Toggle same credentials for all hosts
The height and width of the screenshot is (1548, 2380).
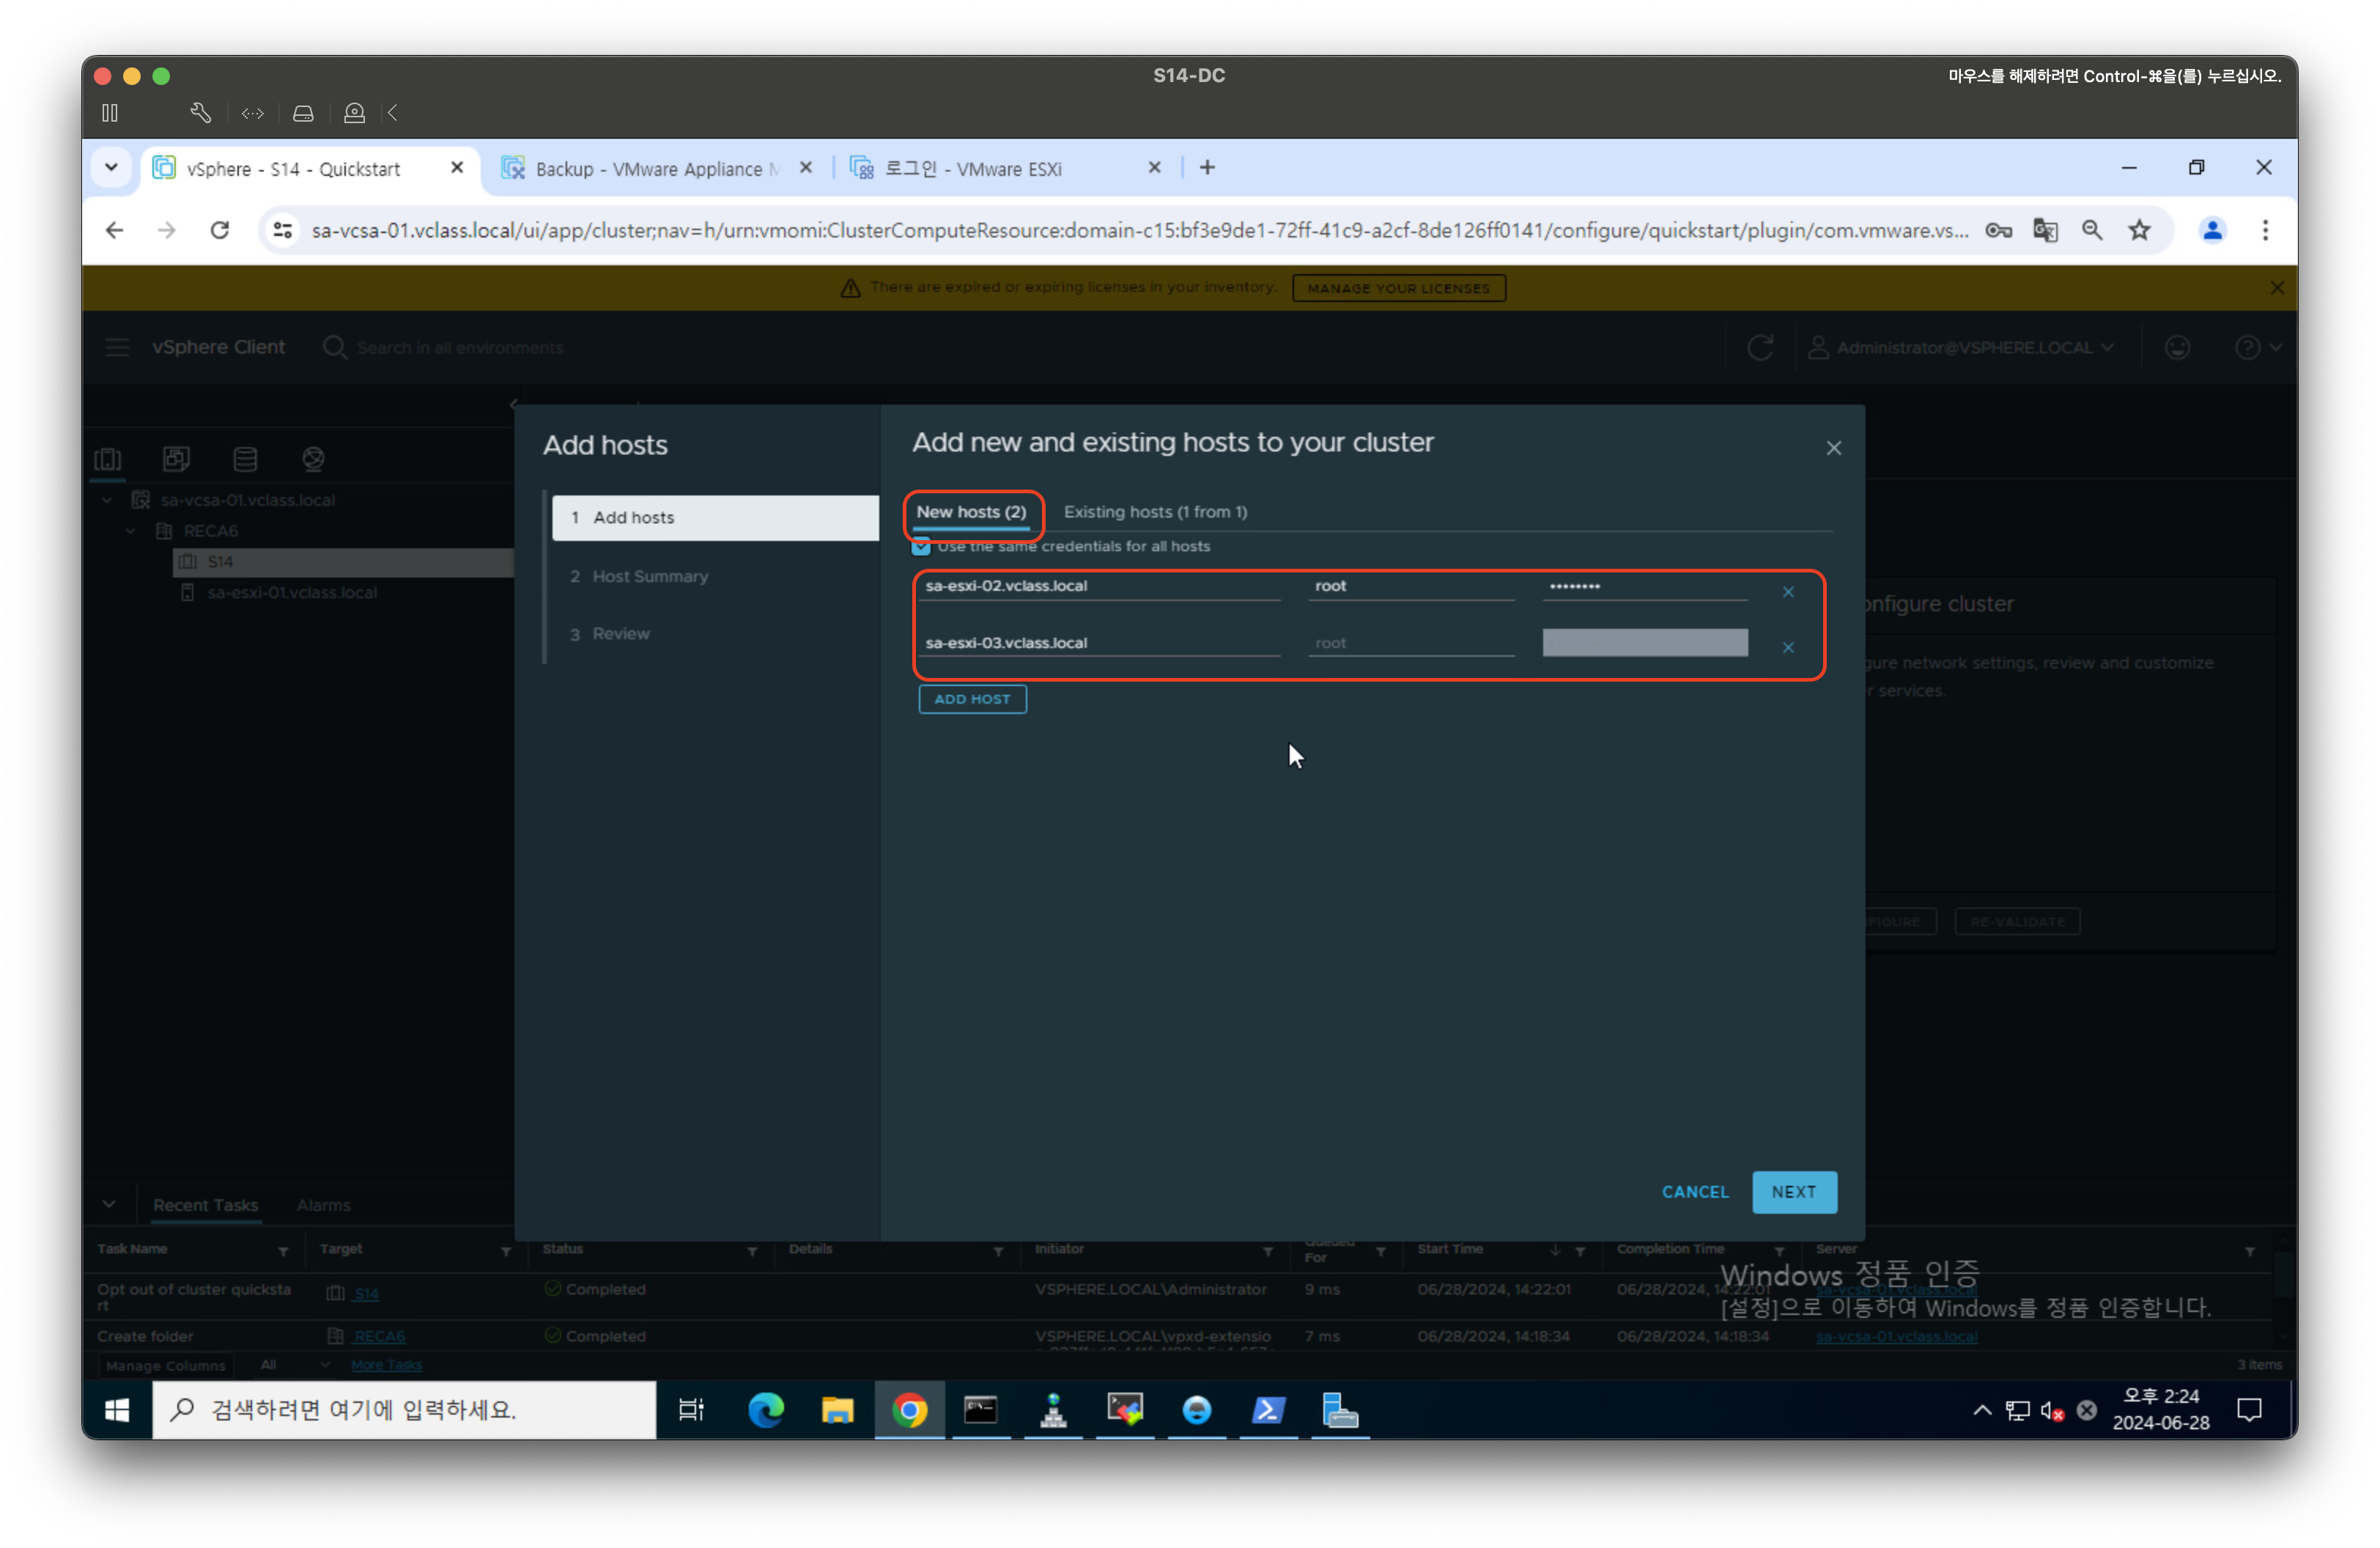point(921,547)
